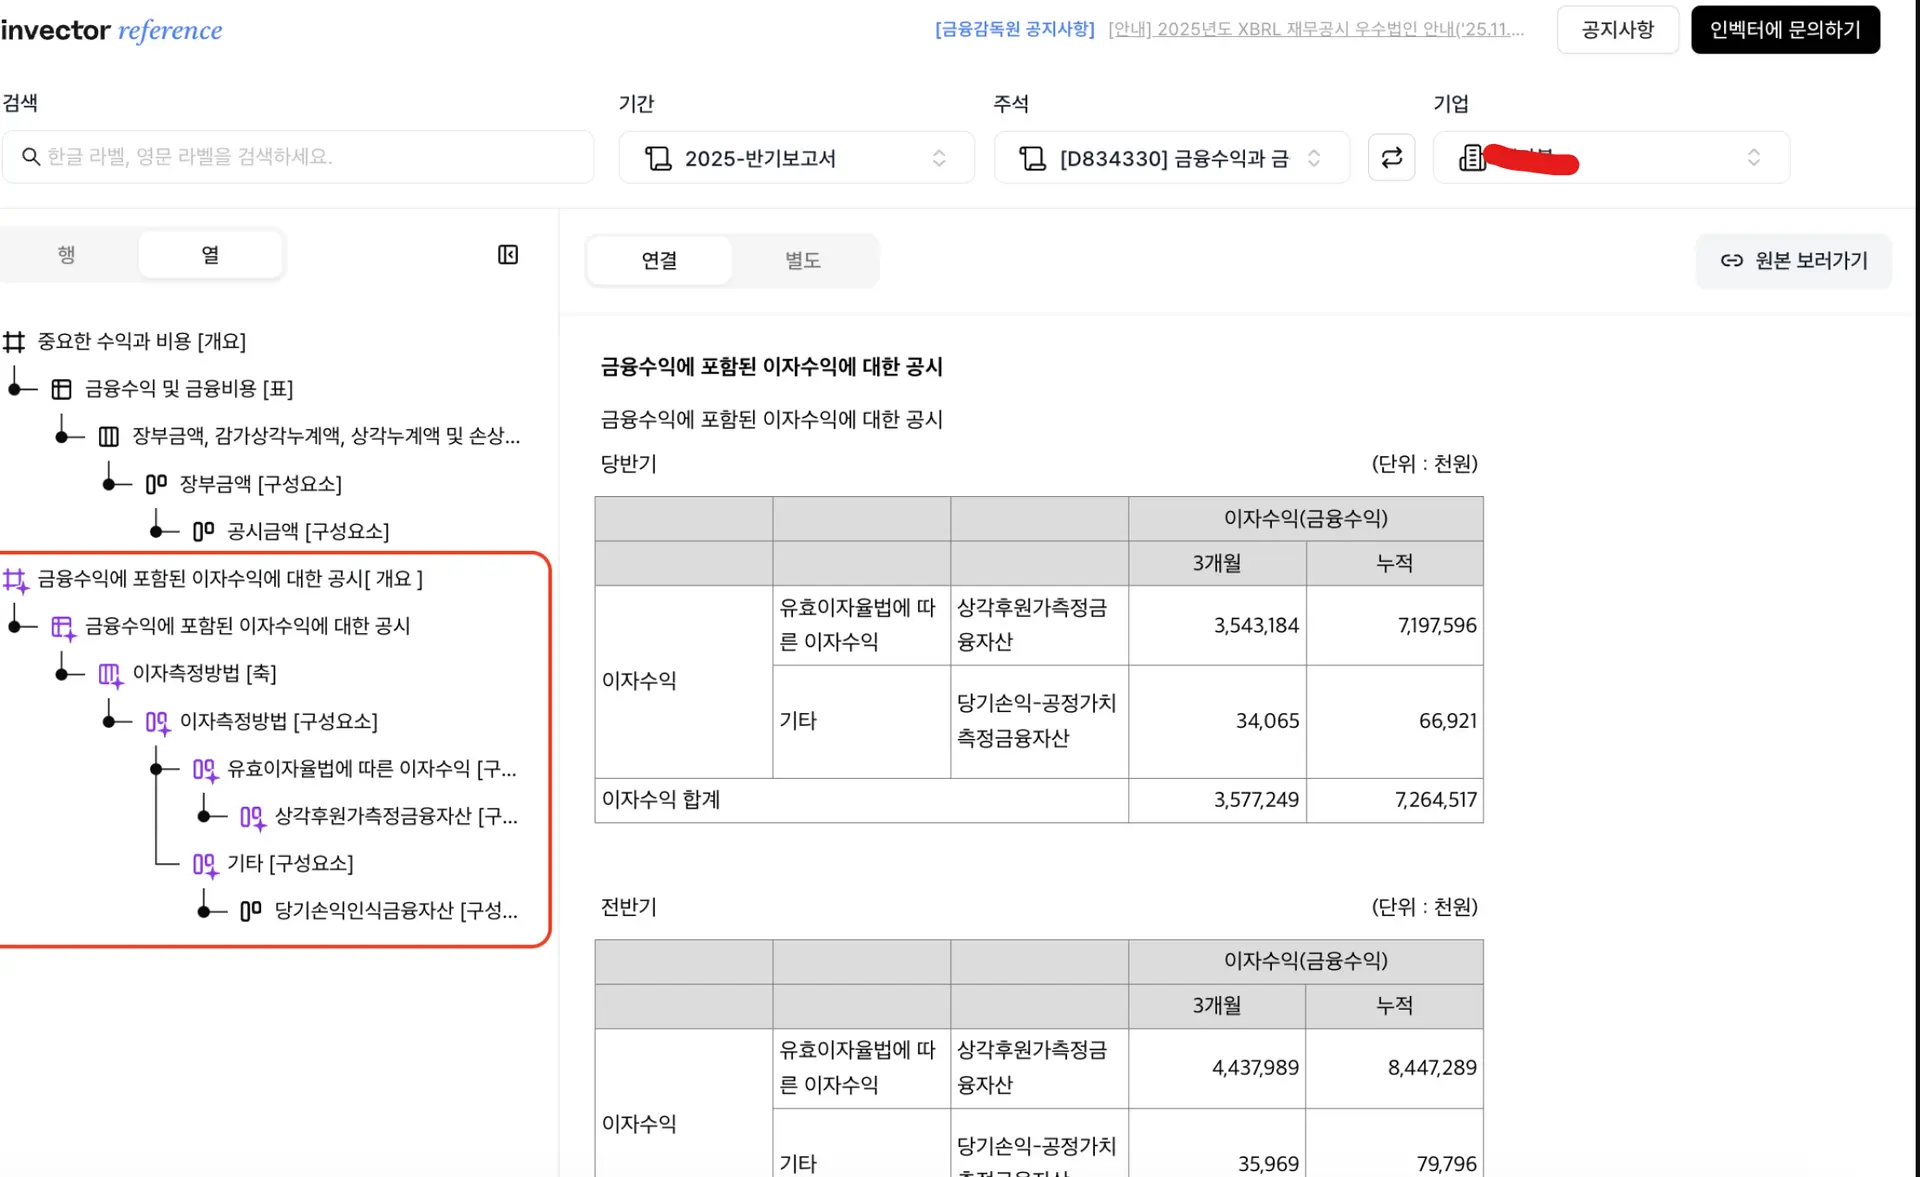Viewport: 1920px width, 1177px height.
Task: Open the 기간 dropdown (2025-반기보고서)
Action: coord(796,158)
